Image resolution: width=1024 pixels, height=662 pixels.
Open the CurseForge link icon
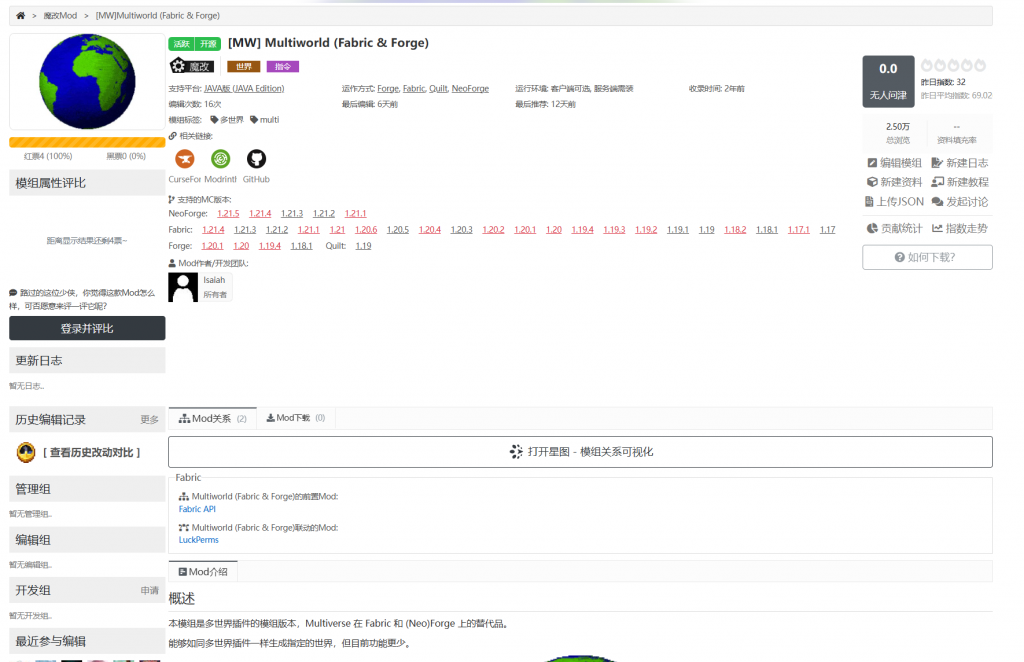[185, 159]
